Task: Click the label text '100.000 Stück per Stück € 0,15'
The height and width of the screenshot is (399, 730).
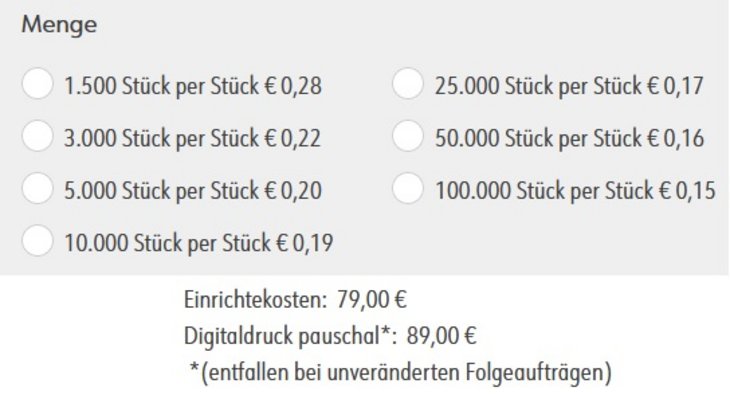Action: (x=575, y=191)
